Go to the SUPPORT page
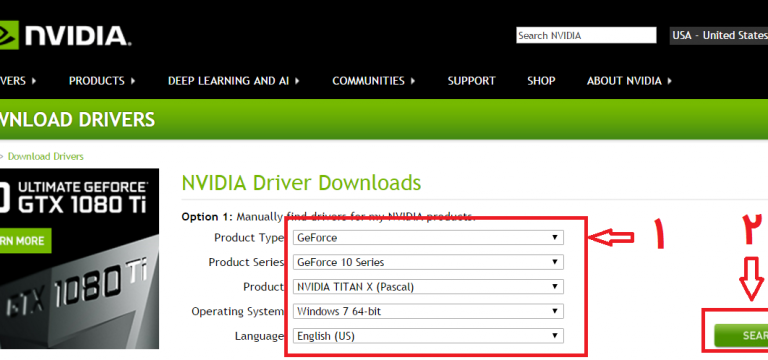 tap(471, 81)
